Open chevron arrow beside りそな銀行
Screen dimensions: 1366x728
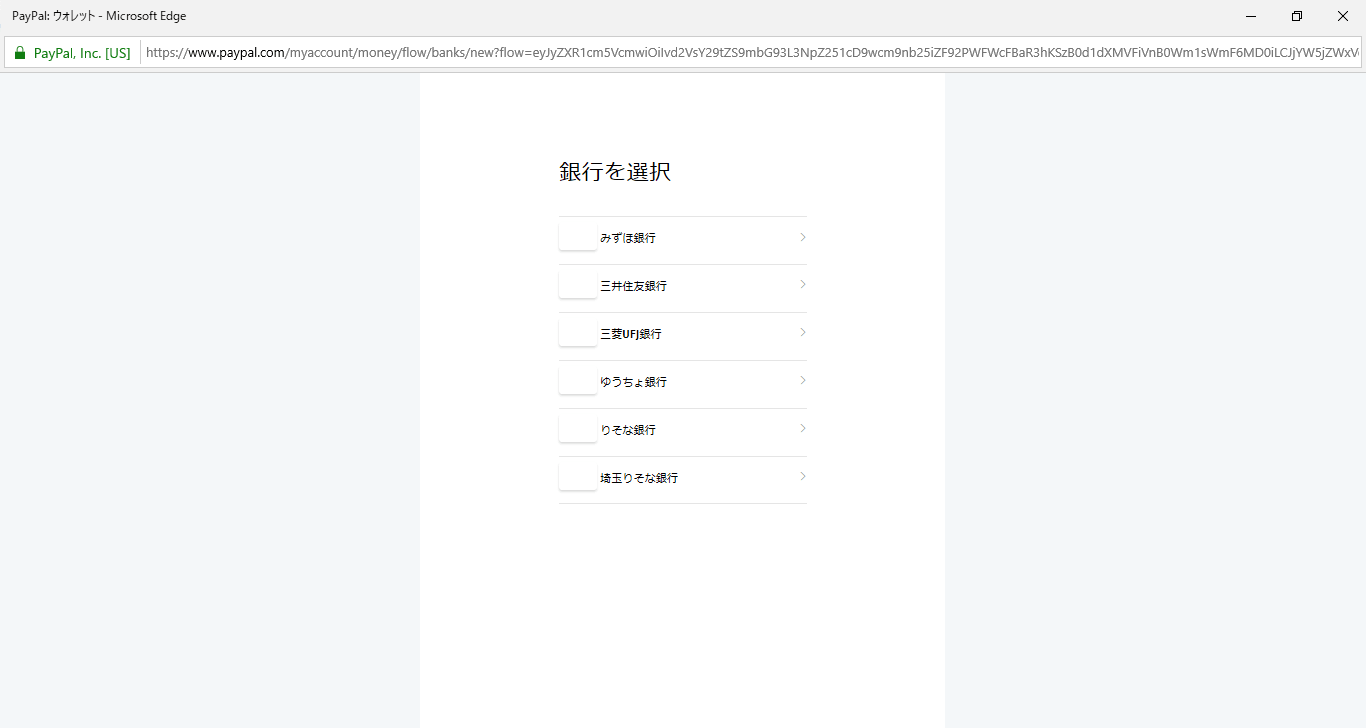click(x=803, y=429)
